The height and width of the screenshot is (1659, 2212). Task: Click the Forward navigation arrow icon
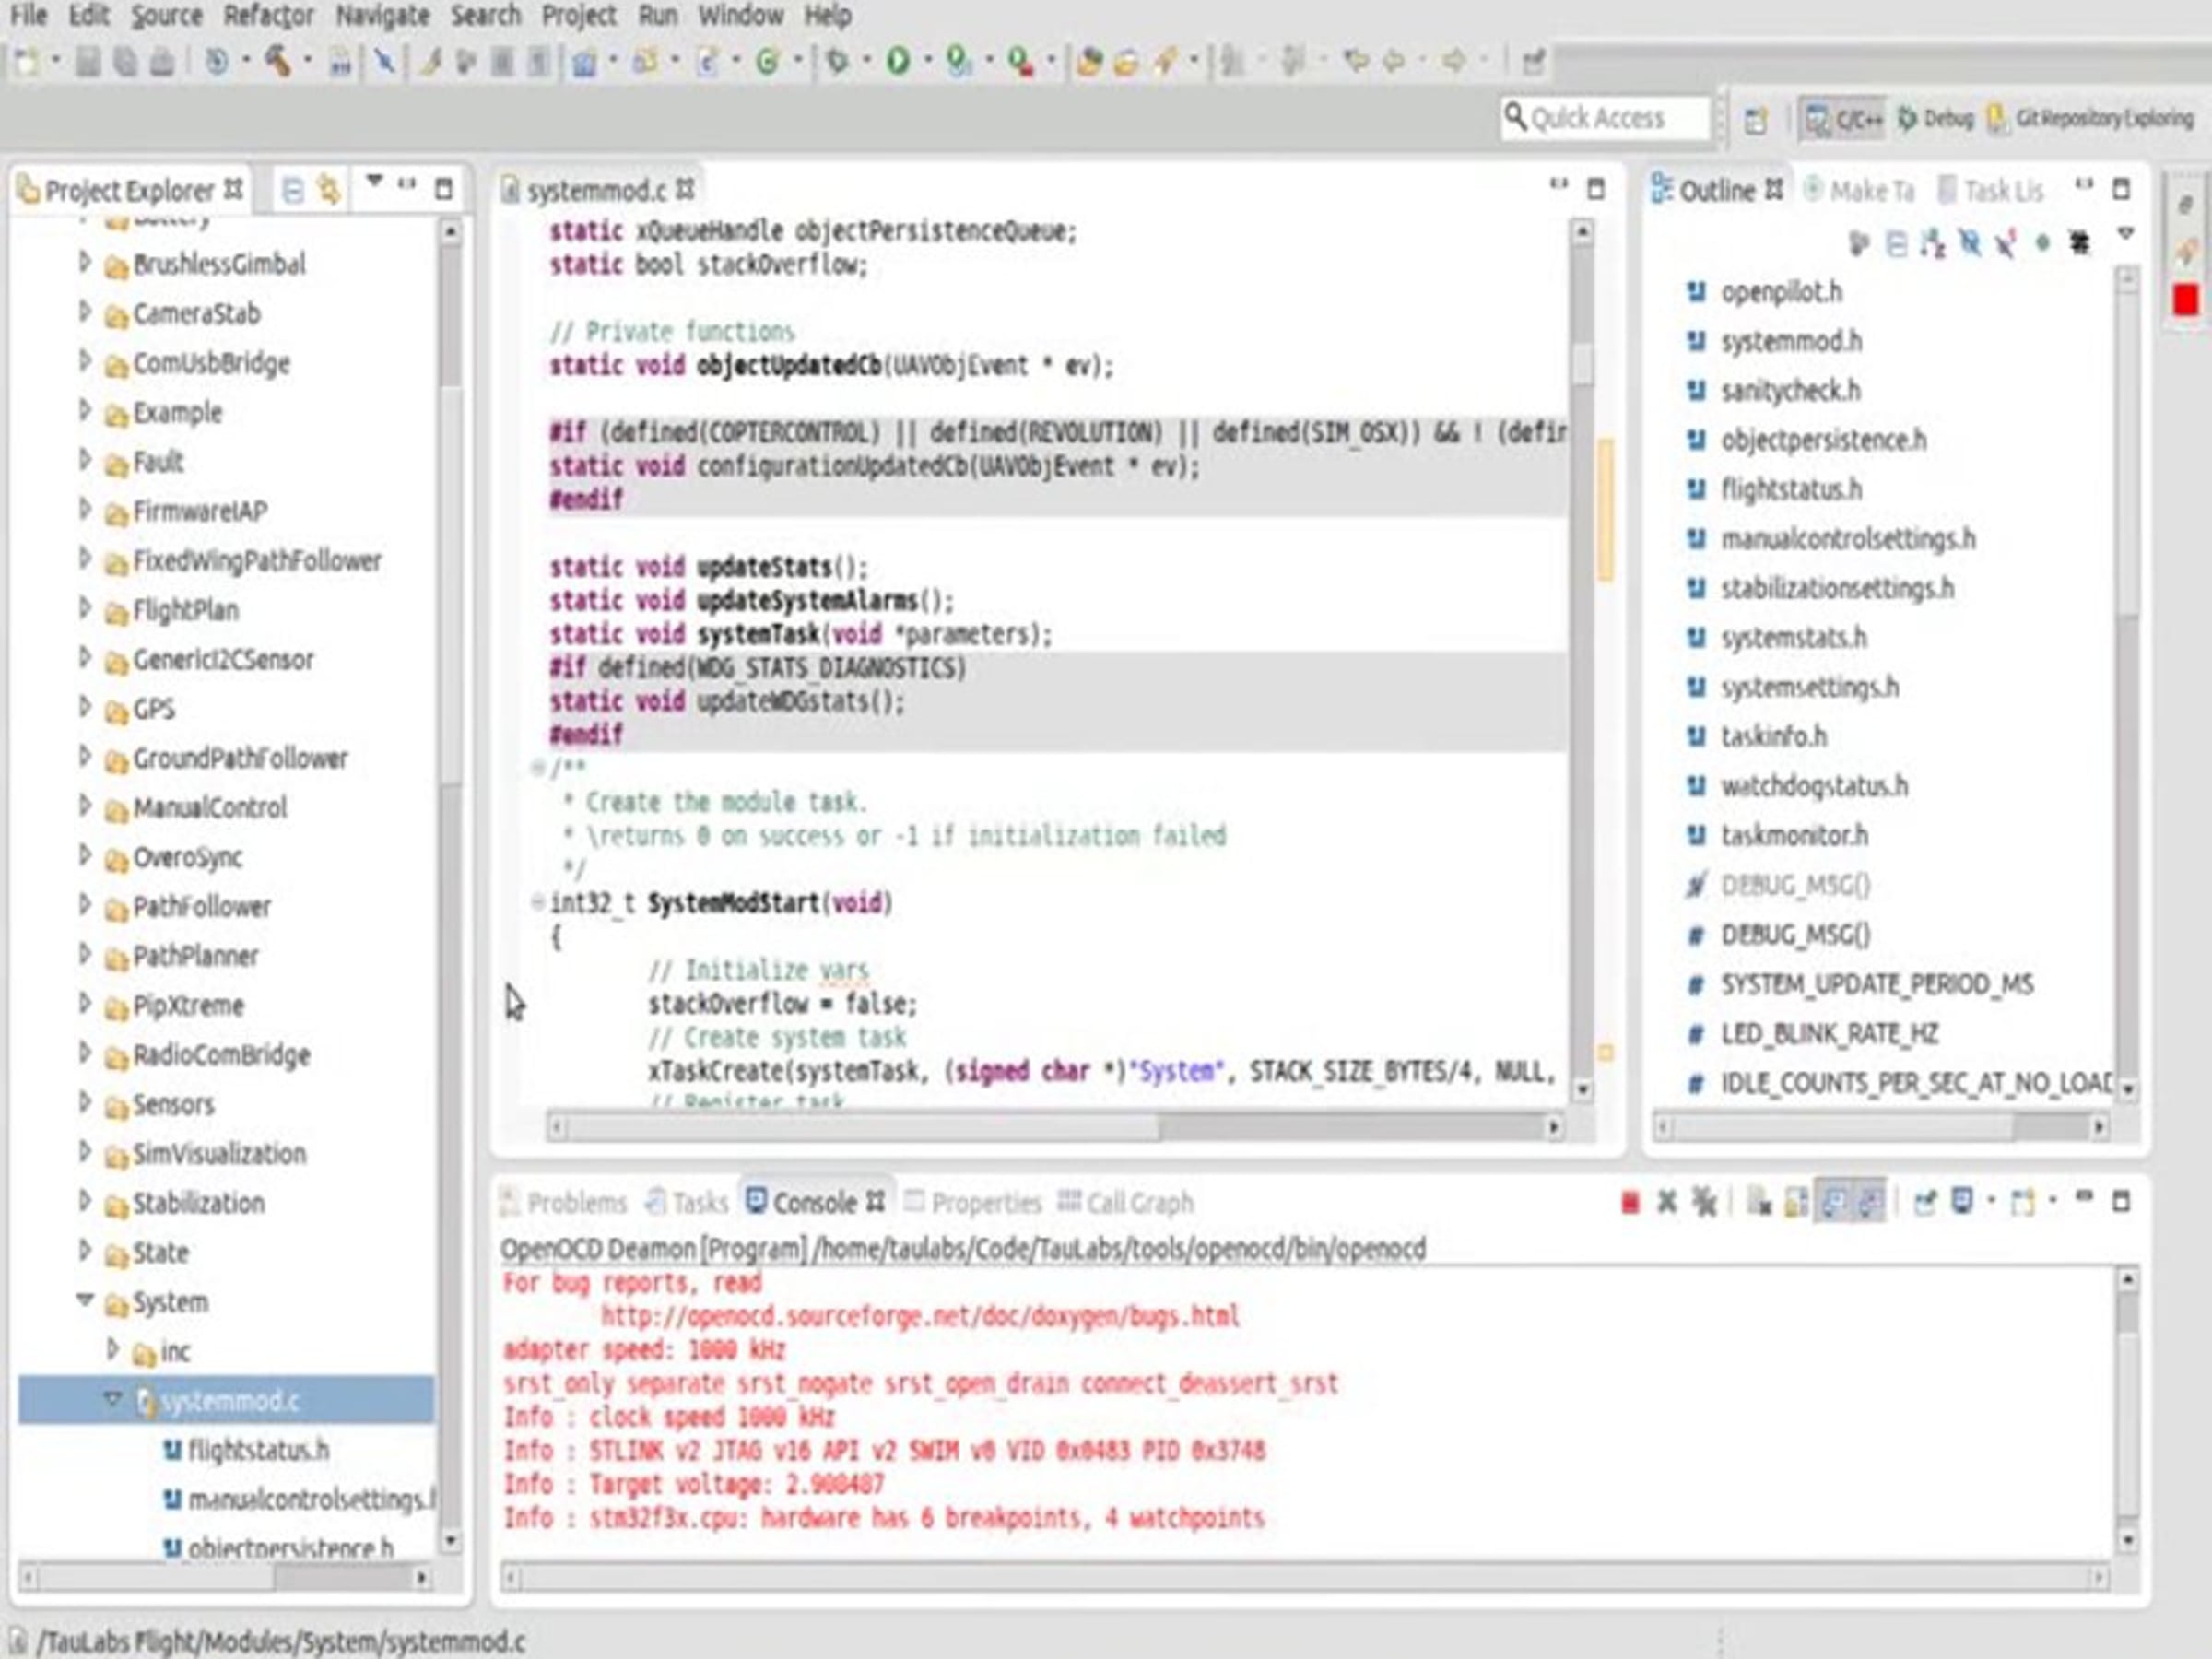point(1455,62)
